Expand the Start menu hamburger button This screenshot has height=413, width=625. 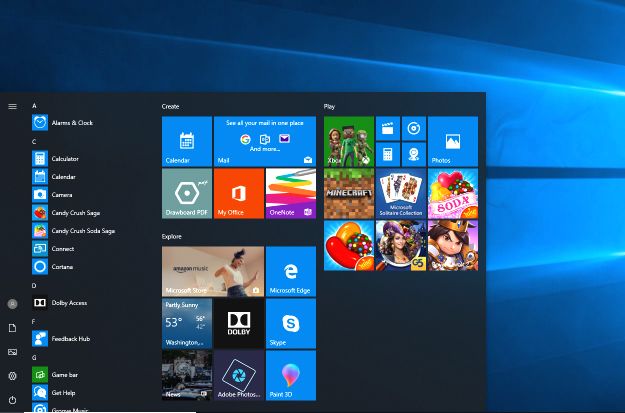point(12,106)
